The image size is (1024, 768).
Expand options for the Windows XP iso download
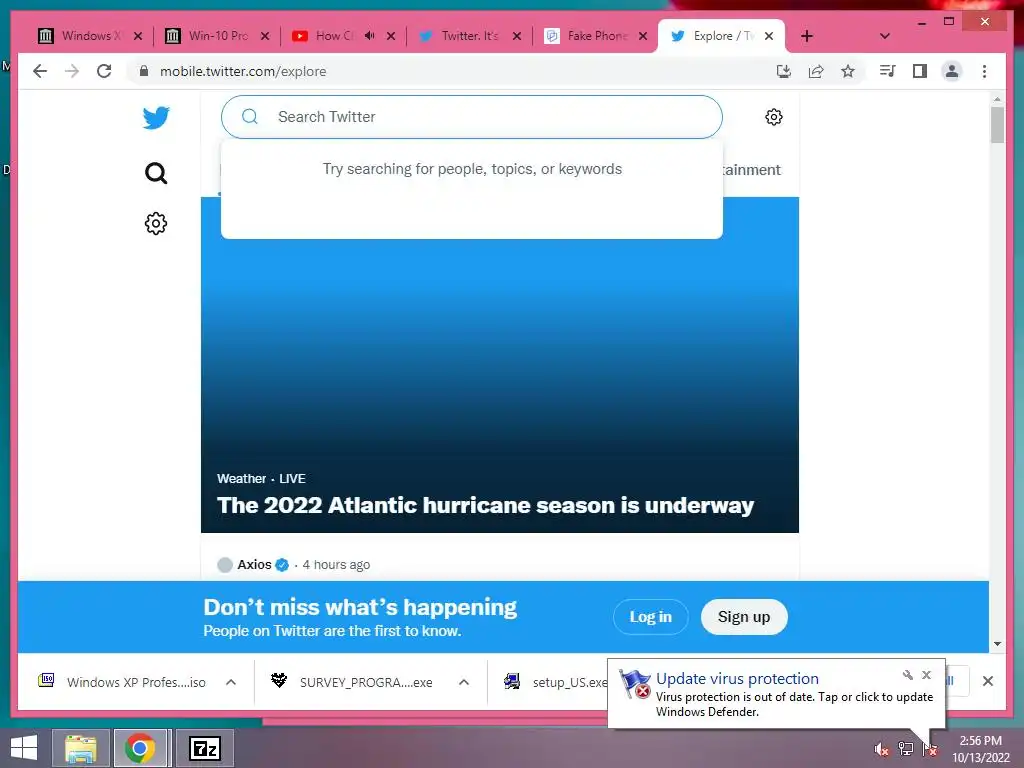231,682
